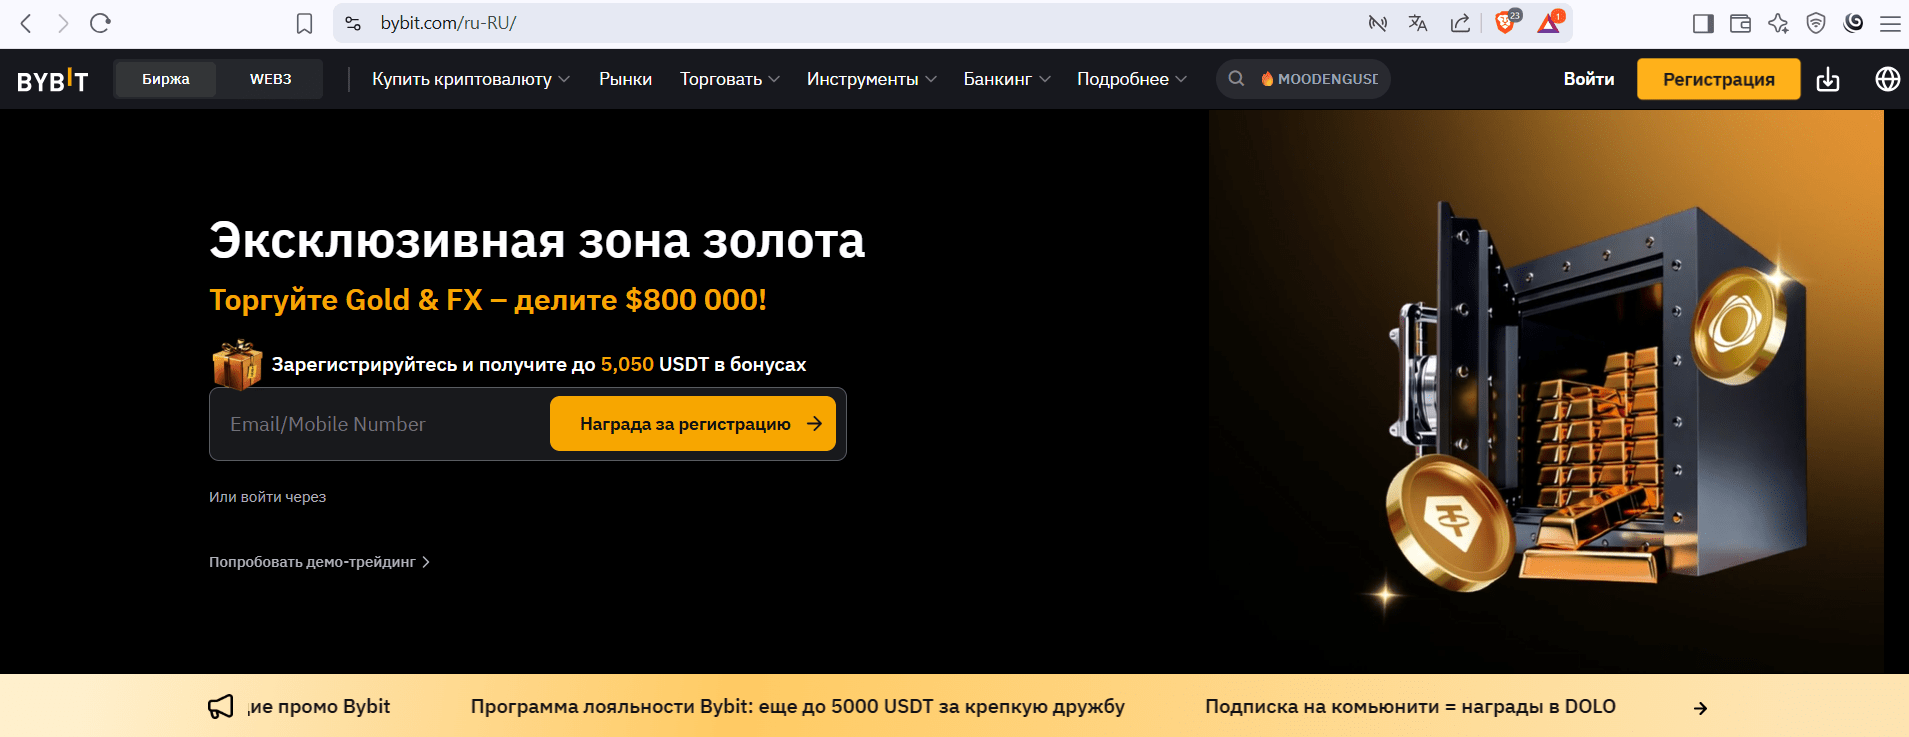Open Подписка на комьюнити DOLO announcement
Image resolution: width=1909 pixels, height=737 pixels.
tap(1410, 707)
